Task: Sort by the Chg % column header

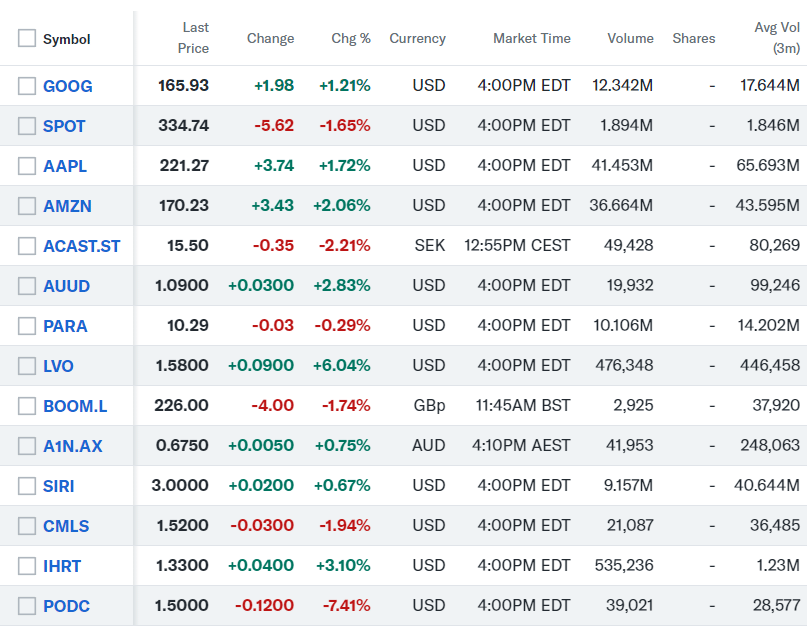Action: pos(351,38)
